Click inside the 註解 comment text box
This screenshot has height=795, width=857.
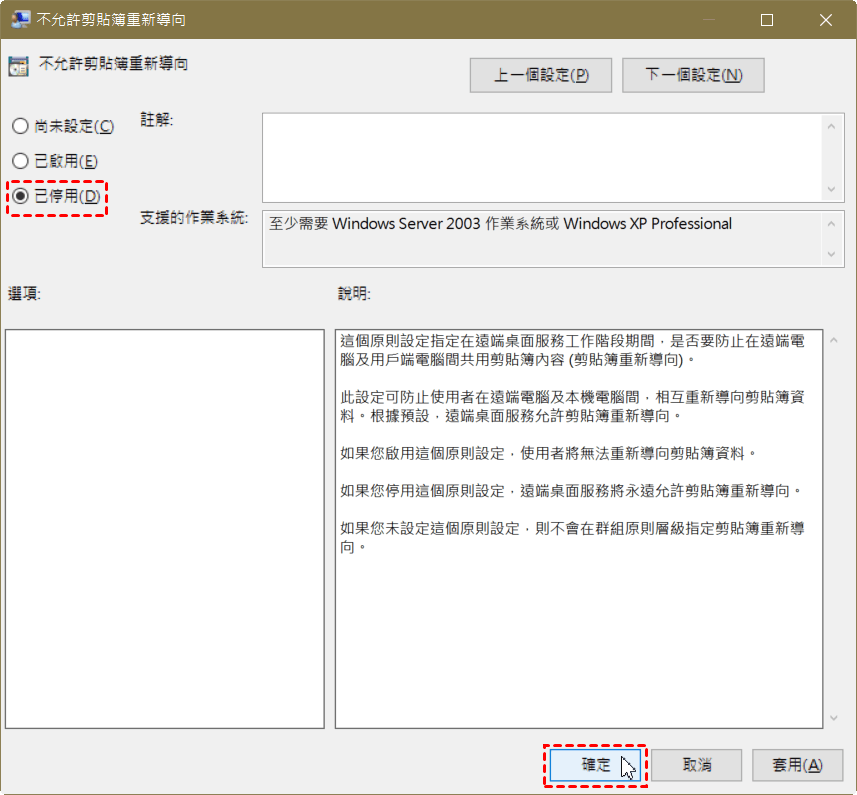point(542,157)
